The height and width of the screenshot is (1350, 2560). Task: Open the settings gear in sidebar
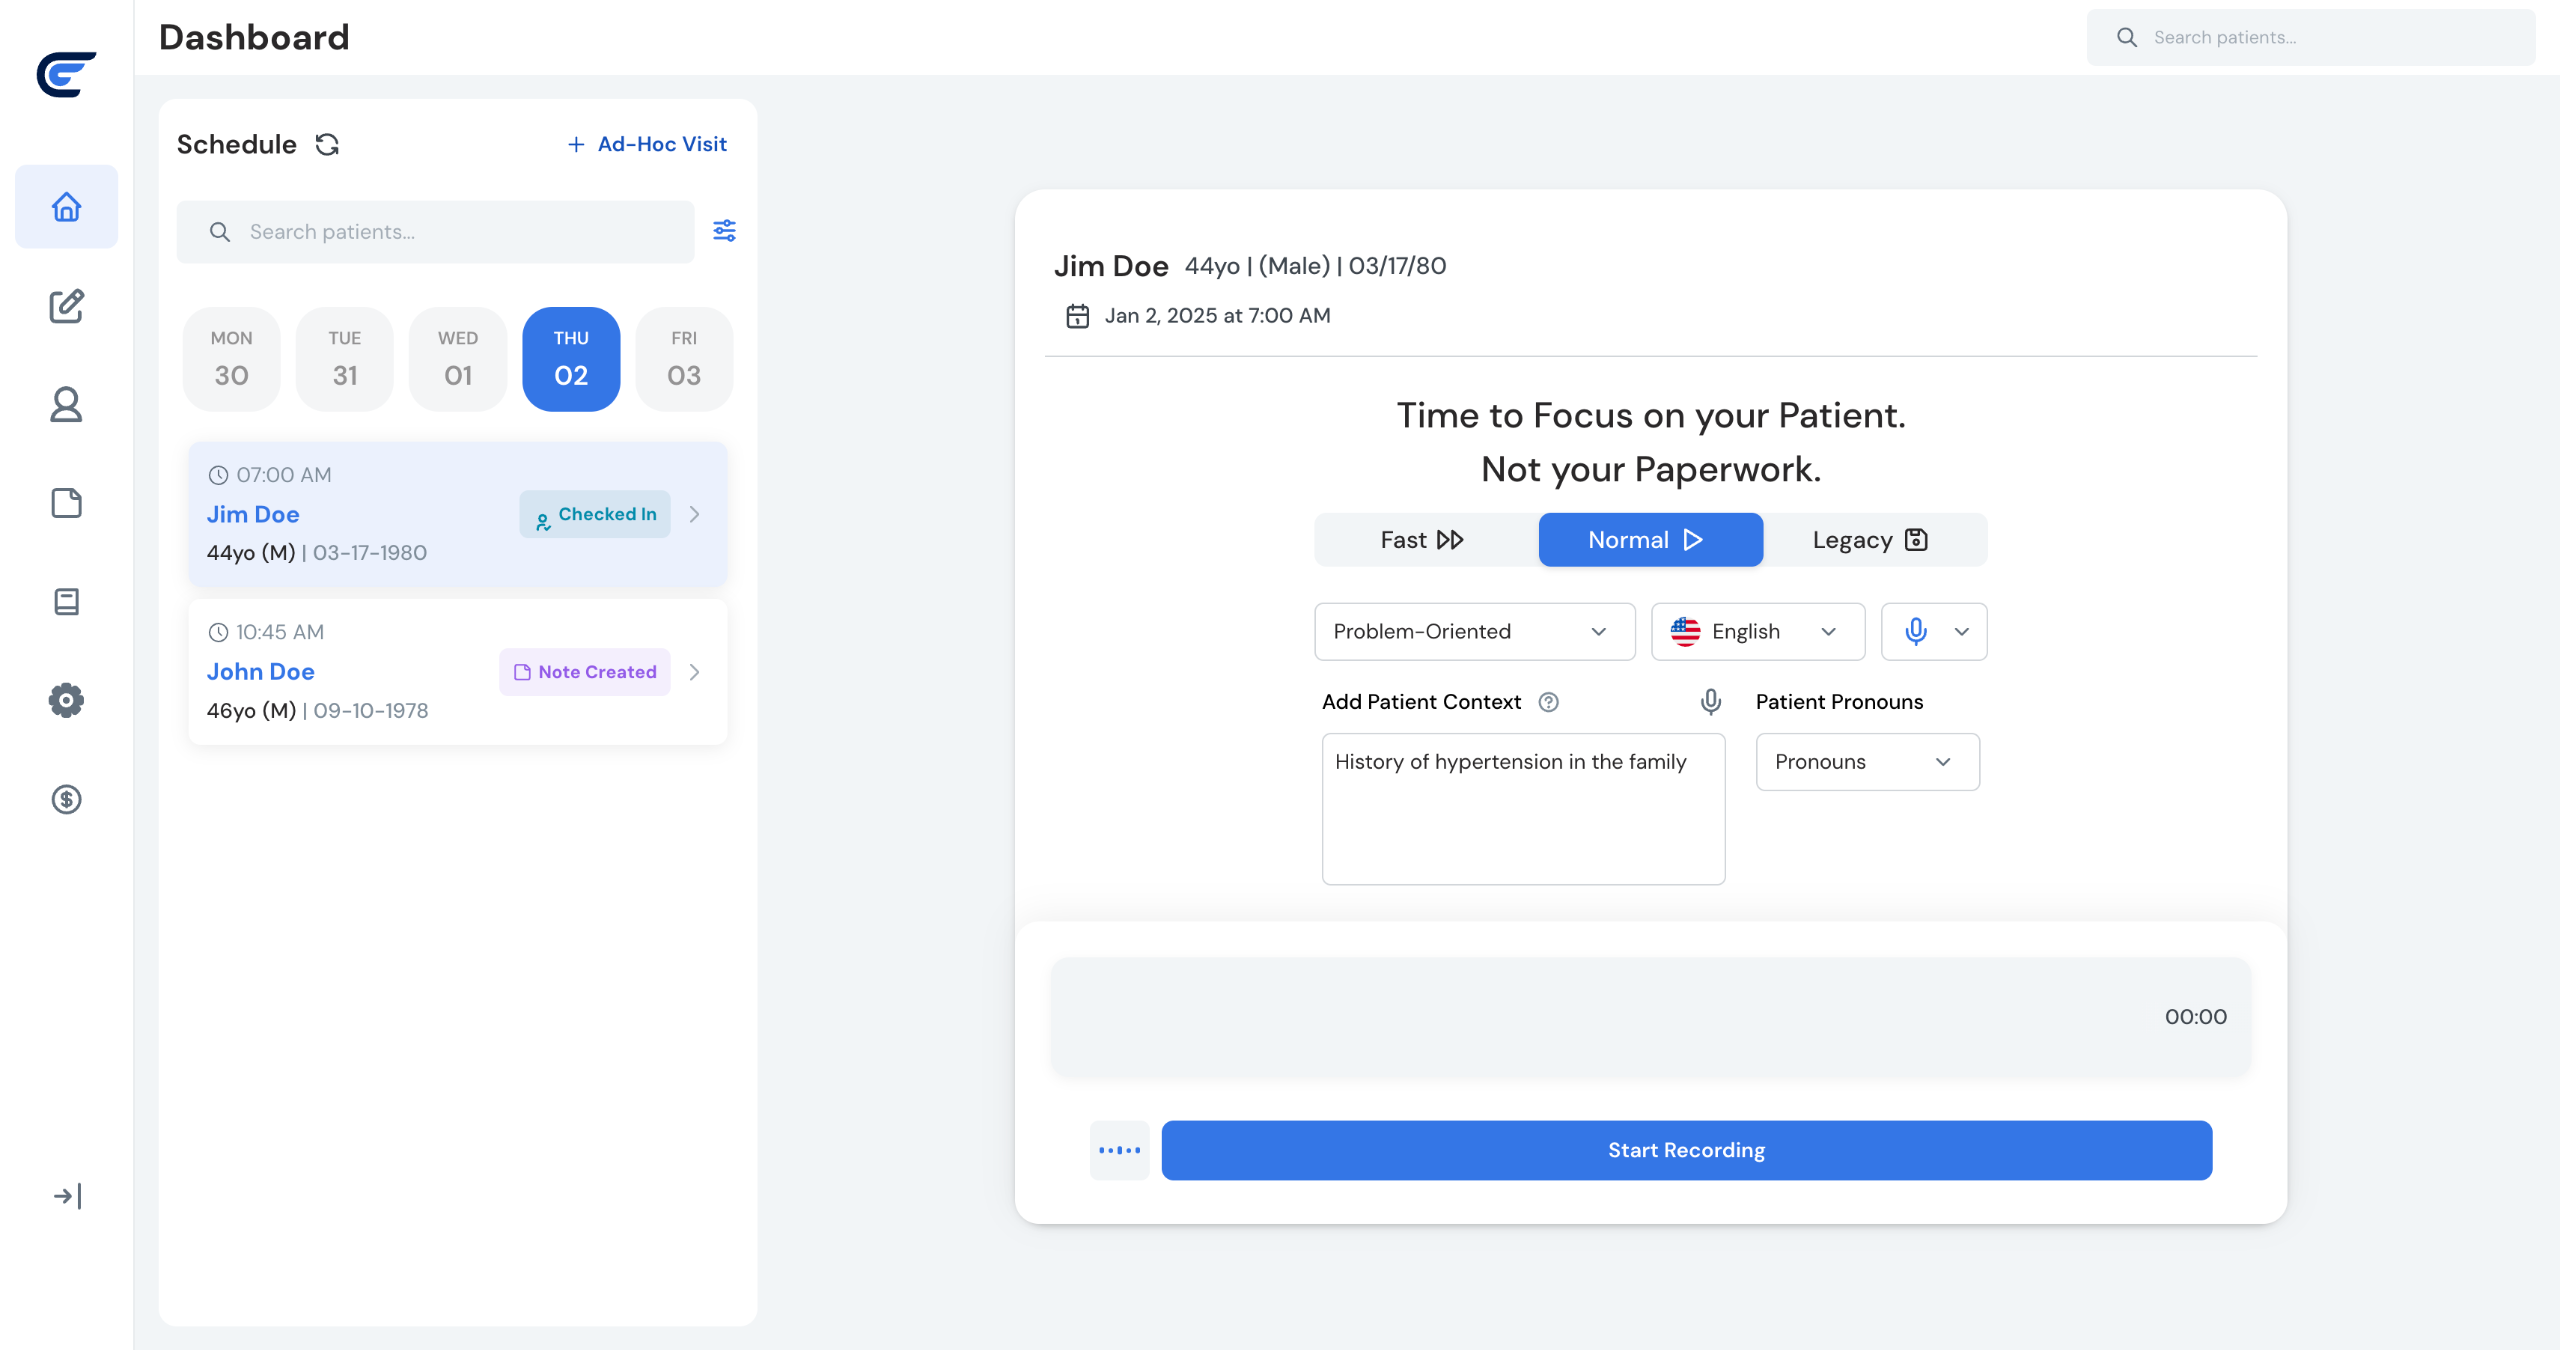click(66, 700)
